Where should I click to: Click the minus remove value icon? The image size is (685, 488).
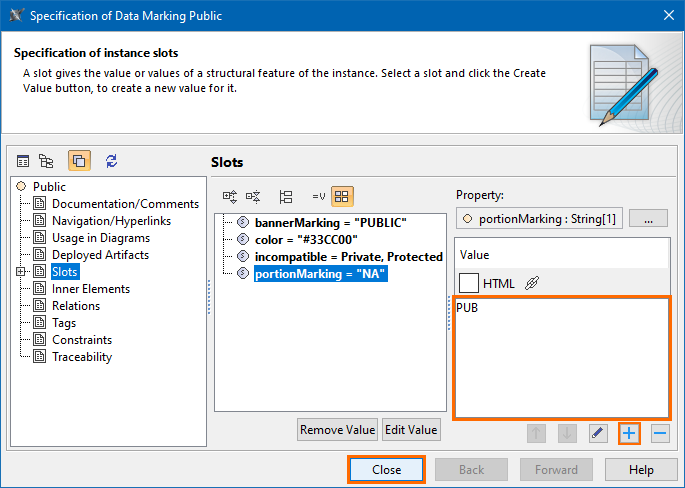tap(659, 433)
